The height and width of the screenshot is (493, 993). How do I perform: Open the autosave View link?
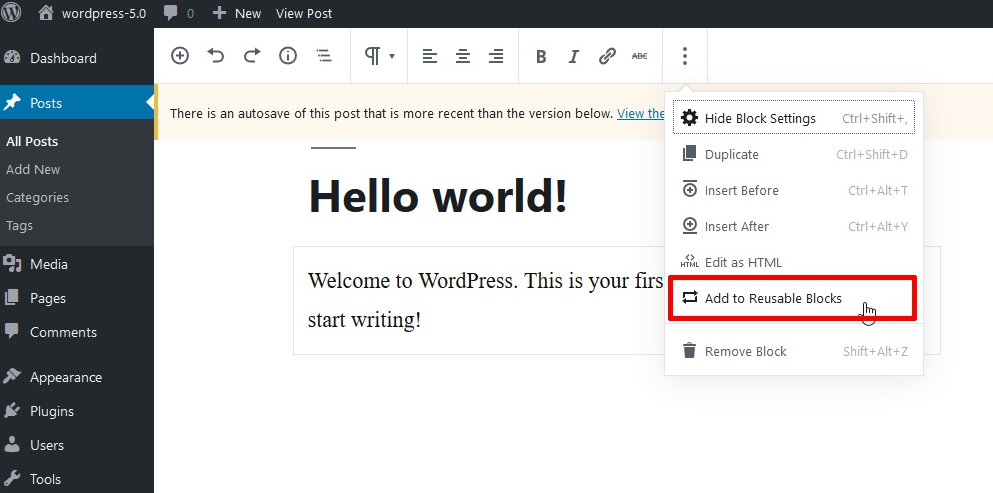tap(640, 113)
